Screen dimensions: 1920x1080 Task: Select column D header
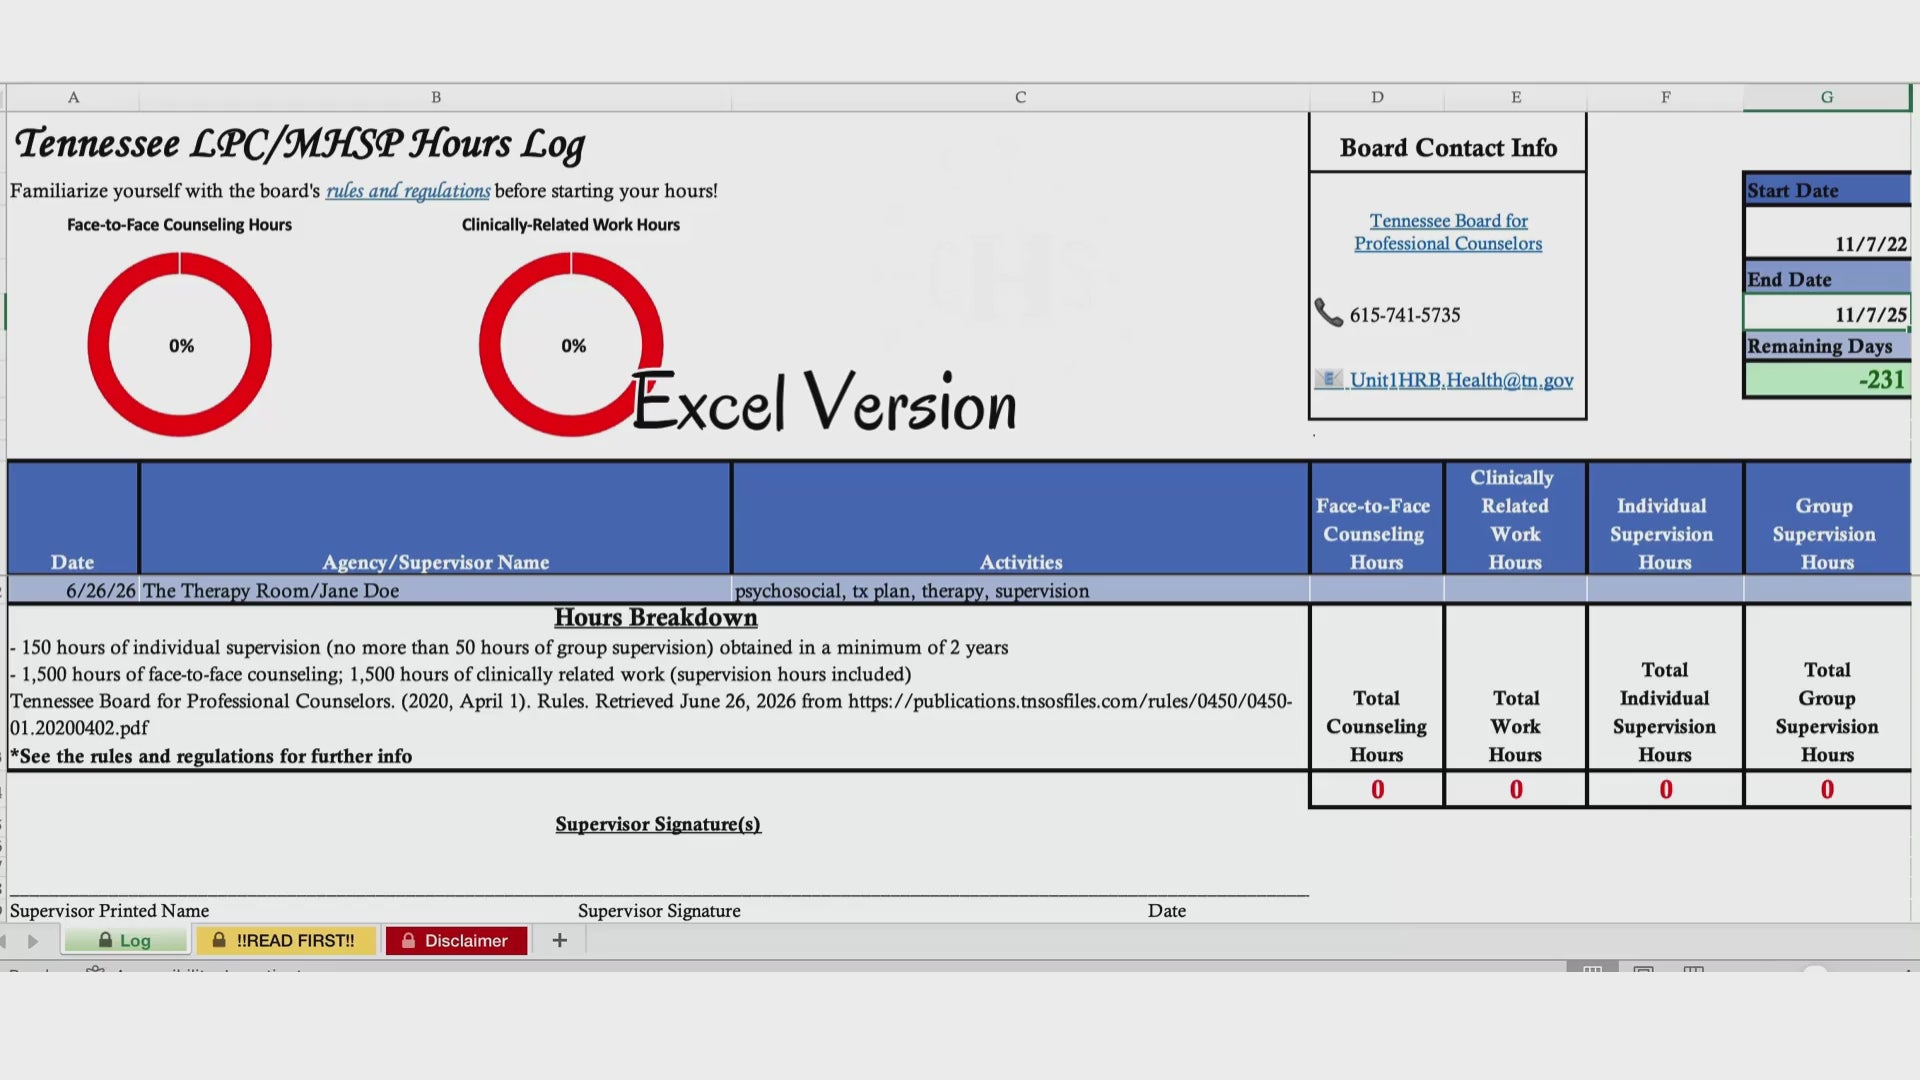coord(1377,97)
